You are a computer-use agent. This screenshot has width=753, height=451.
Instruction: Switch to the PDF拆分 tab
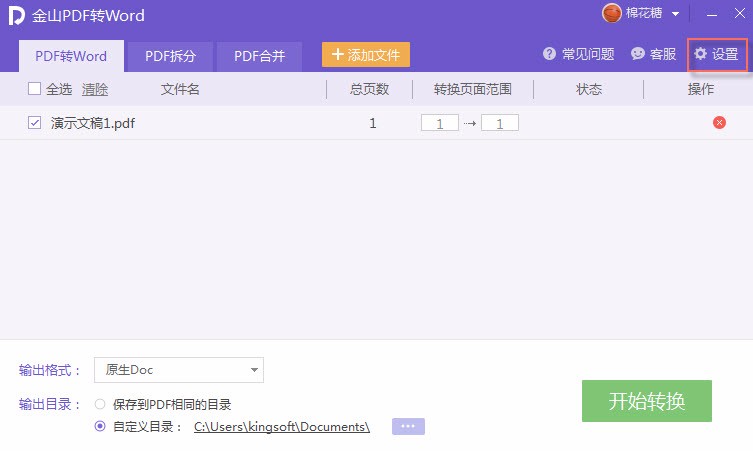(170, 56)
